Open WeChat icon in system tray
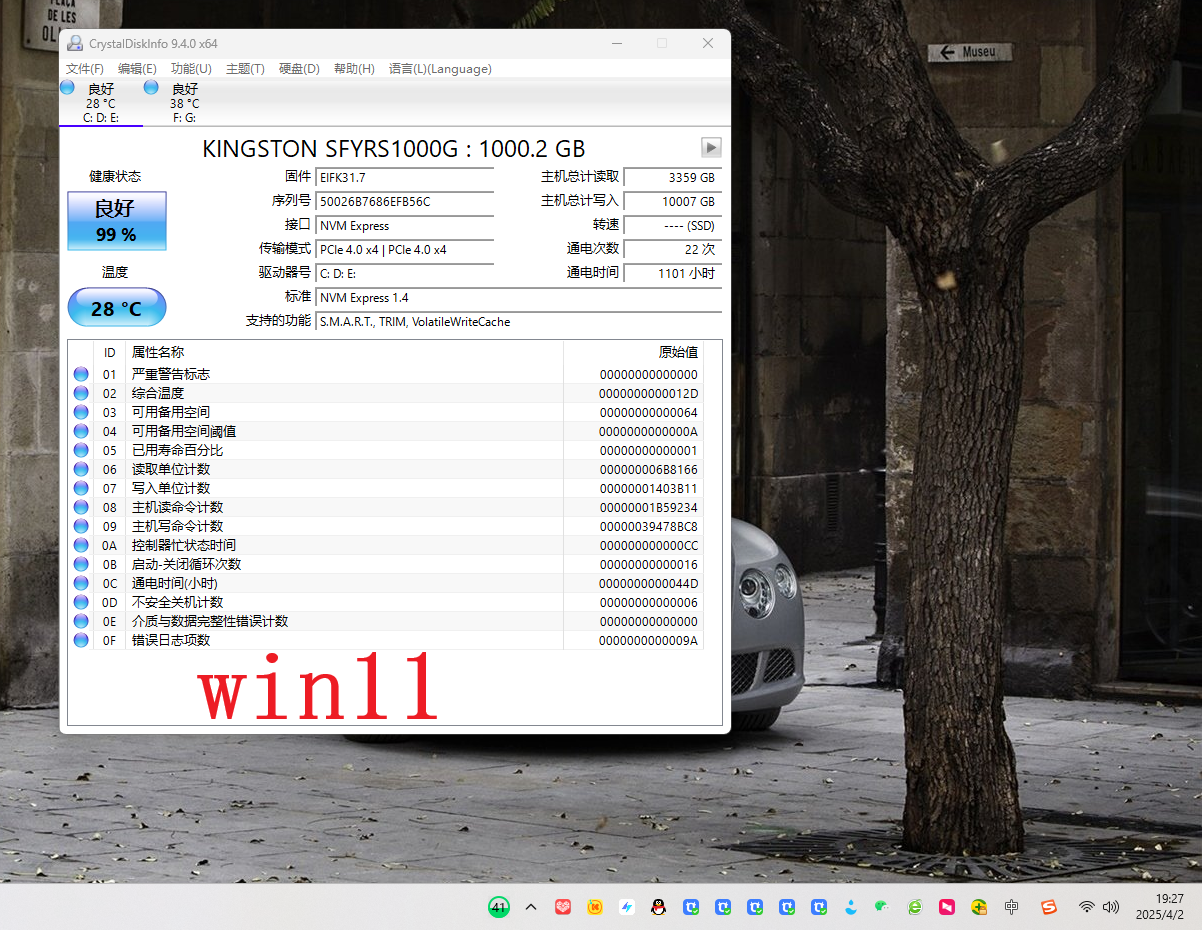 pyautogui.click(x=881, y=907)
